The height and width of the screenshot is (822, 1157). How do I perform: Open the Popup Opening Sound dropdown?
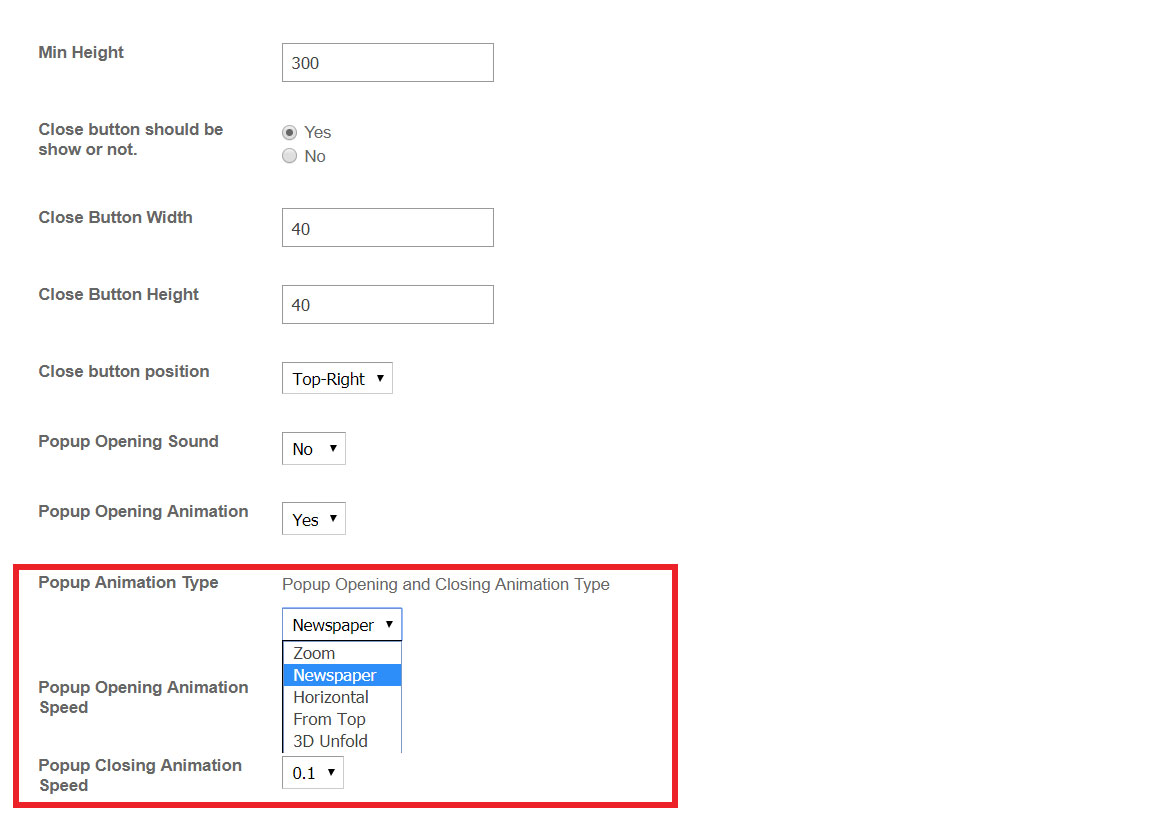tap(313, 448)
